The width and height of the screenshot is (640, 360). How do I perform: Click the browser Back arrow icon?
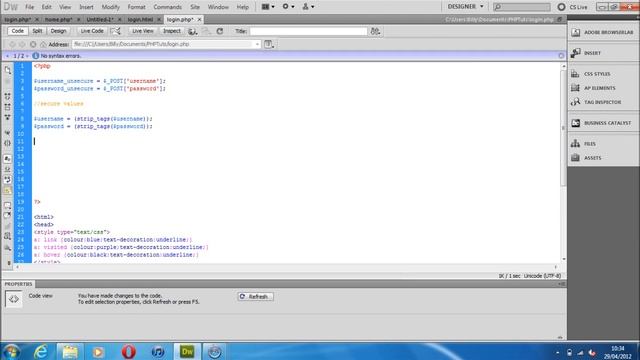point(12,44)
